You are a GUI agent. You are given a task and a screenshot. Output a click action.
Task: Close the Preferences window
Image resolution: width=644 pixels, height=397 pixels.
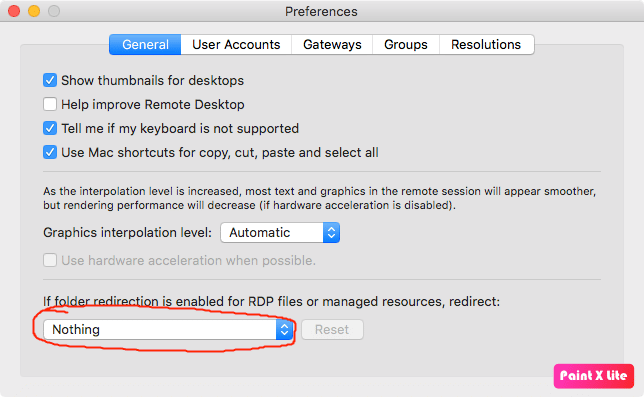point(14,11)
